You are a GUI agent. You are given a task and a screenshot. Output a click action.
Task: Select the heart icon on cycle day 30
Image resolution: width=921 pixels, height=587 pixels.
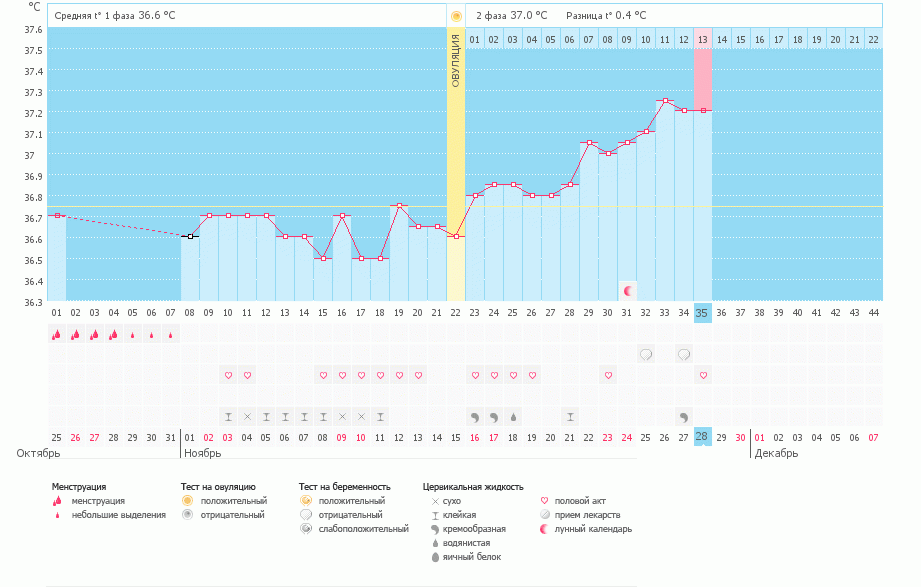tap(608, 375)
